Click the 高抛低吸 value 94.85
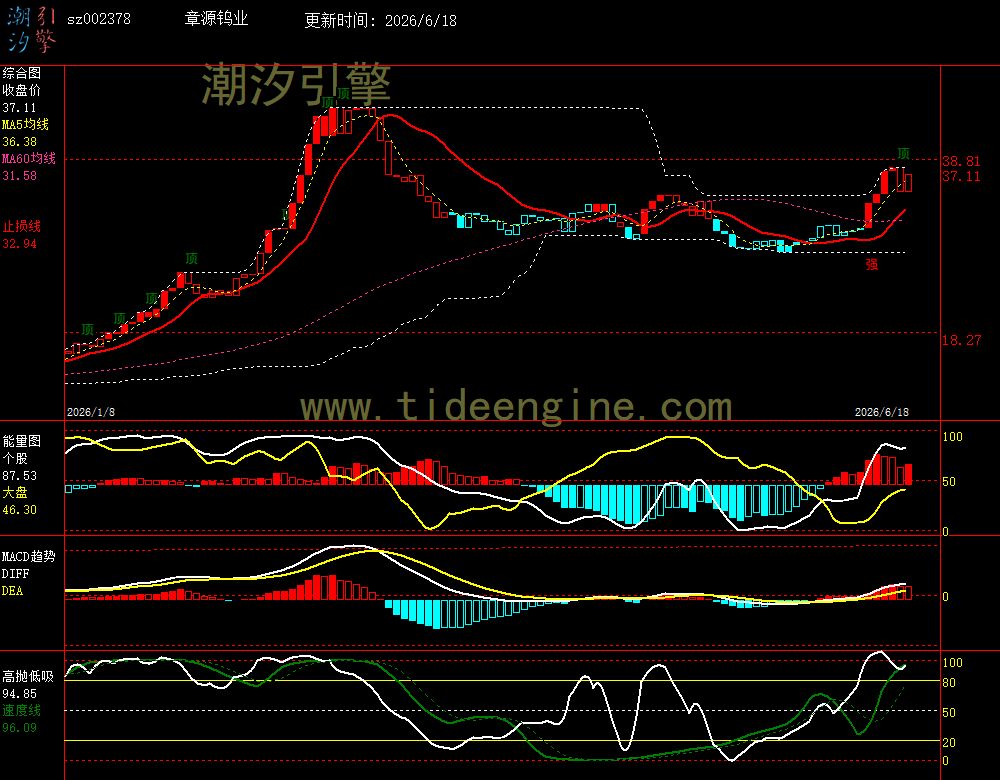Image resolution: width=1000 pixels, height=780 pixels. pos(19,693)
